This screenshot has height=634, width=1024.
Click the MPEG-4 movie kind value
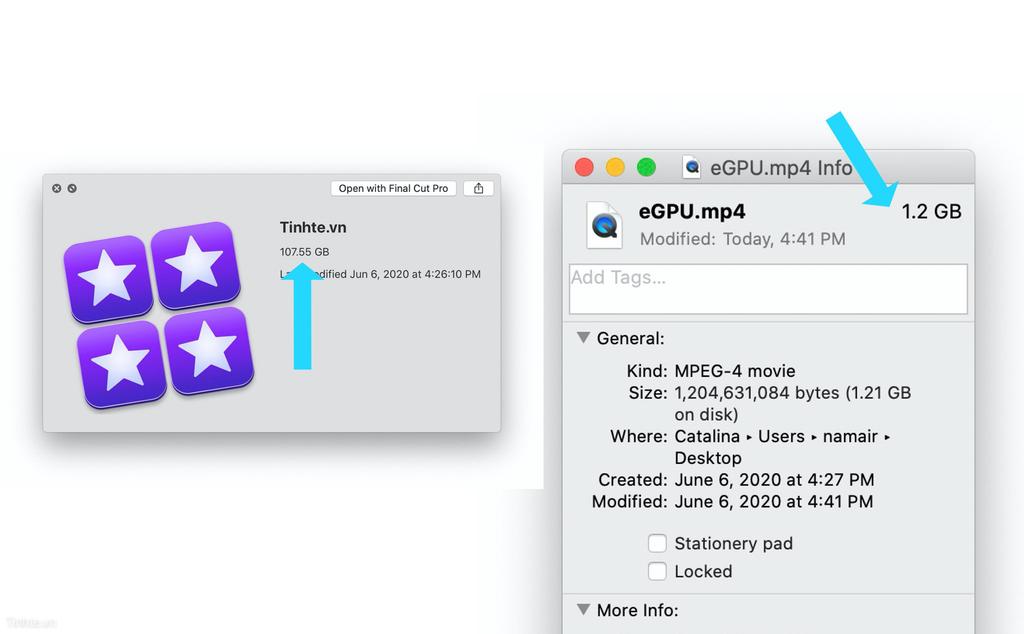coord(735,371)
